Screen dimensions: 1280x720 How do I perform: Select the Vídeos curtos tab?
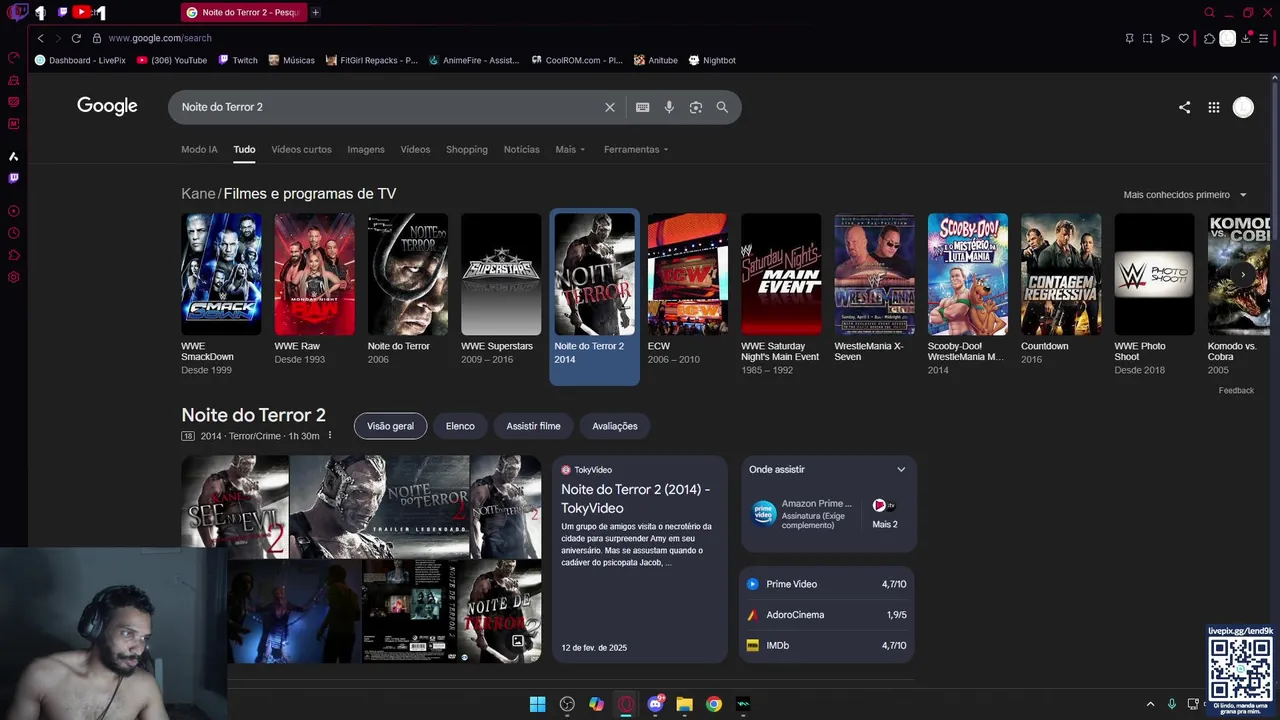click(301, 149)
